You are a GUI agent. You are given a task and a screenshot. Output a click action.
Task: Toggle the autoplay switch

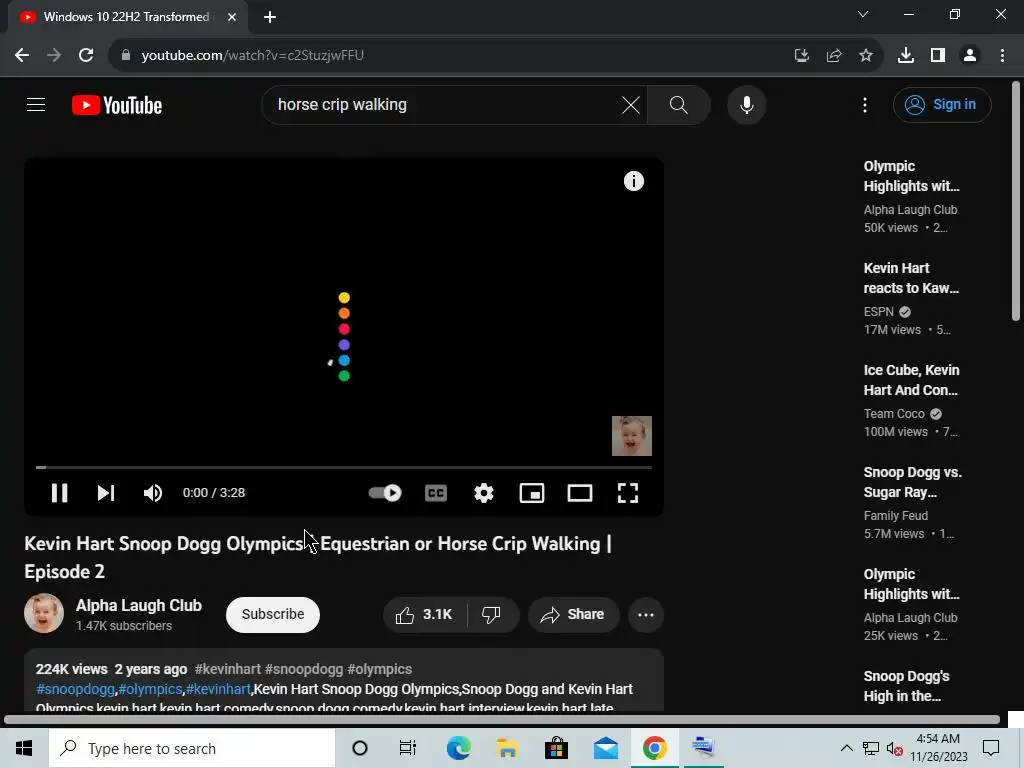point(385,492)
